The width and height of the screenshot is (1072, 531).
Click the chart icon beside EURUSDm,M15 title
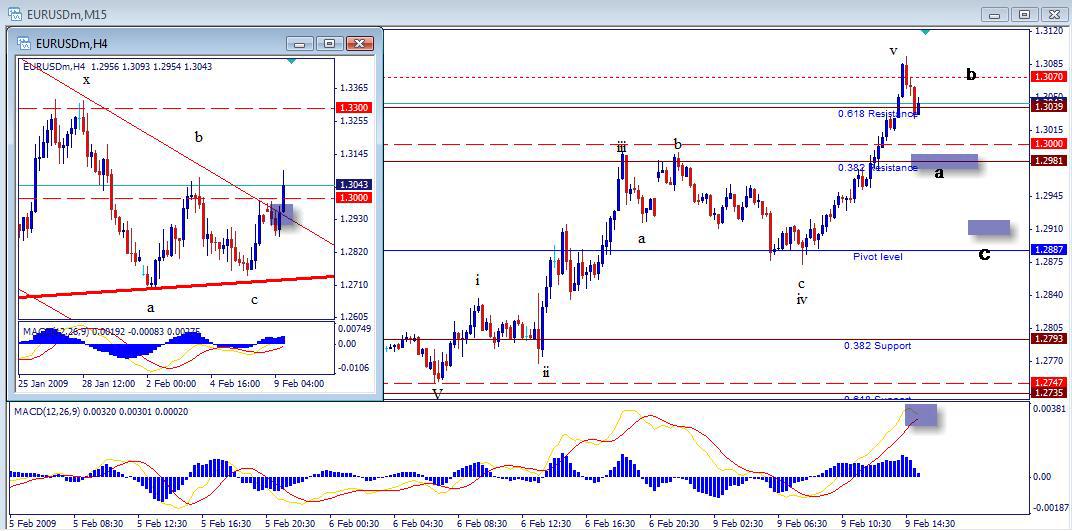(14, 14)
